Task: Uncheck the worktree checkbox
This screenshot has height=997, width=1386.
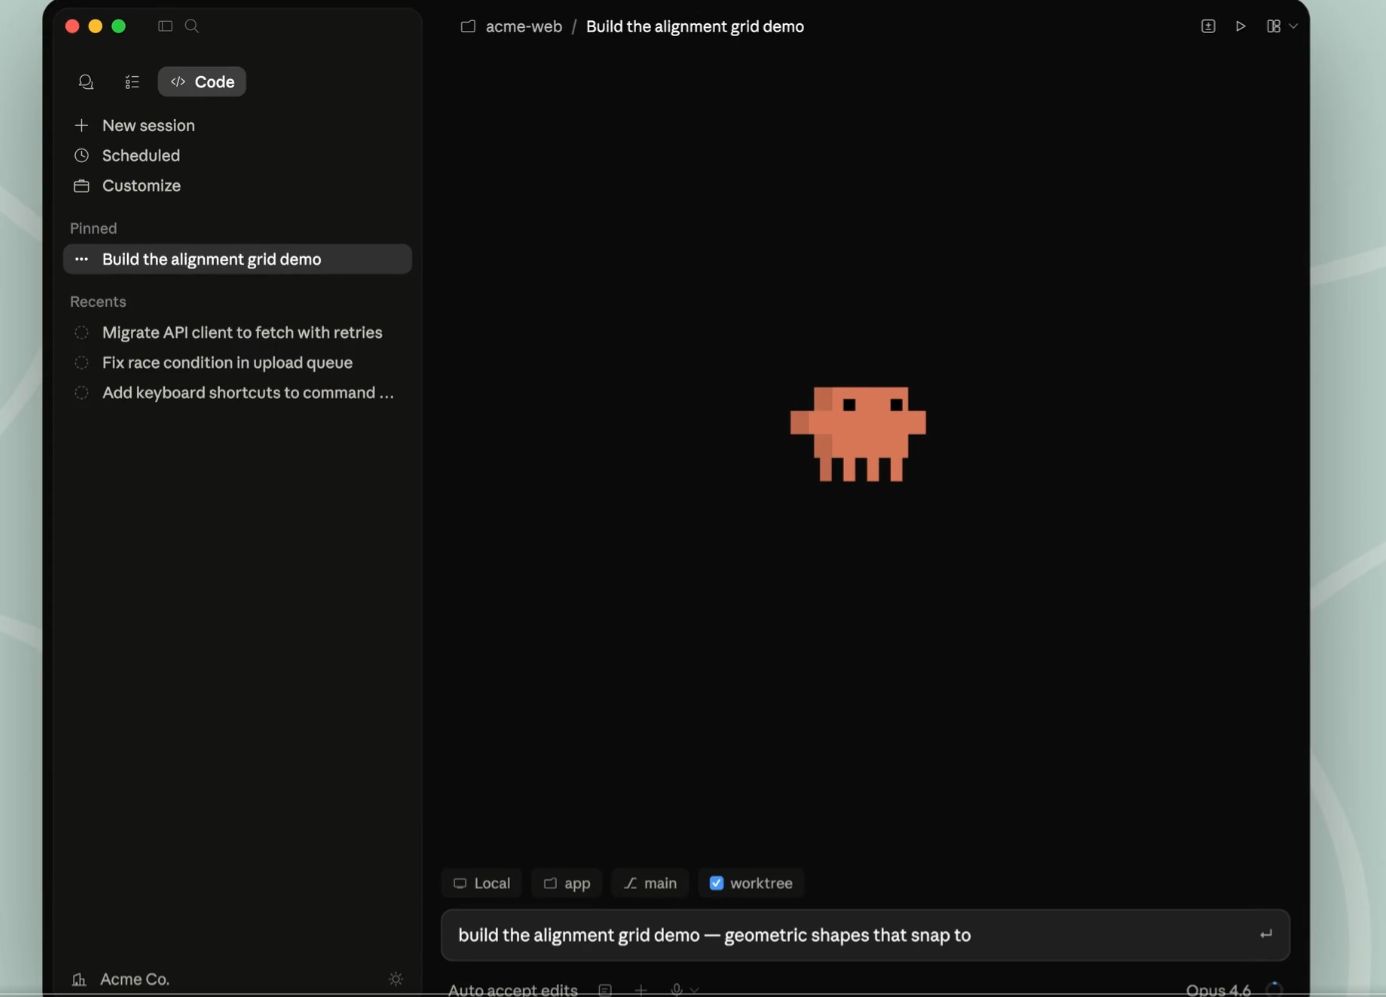Action: click(716, 883)
